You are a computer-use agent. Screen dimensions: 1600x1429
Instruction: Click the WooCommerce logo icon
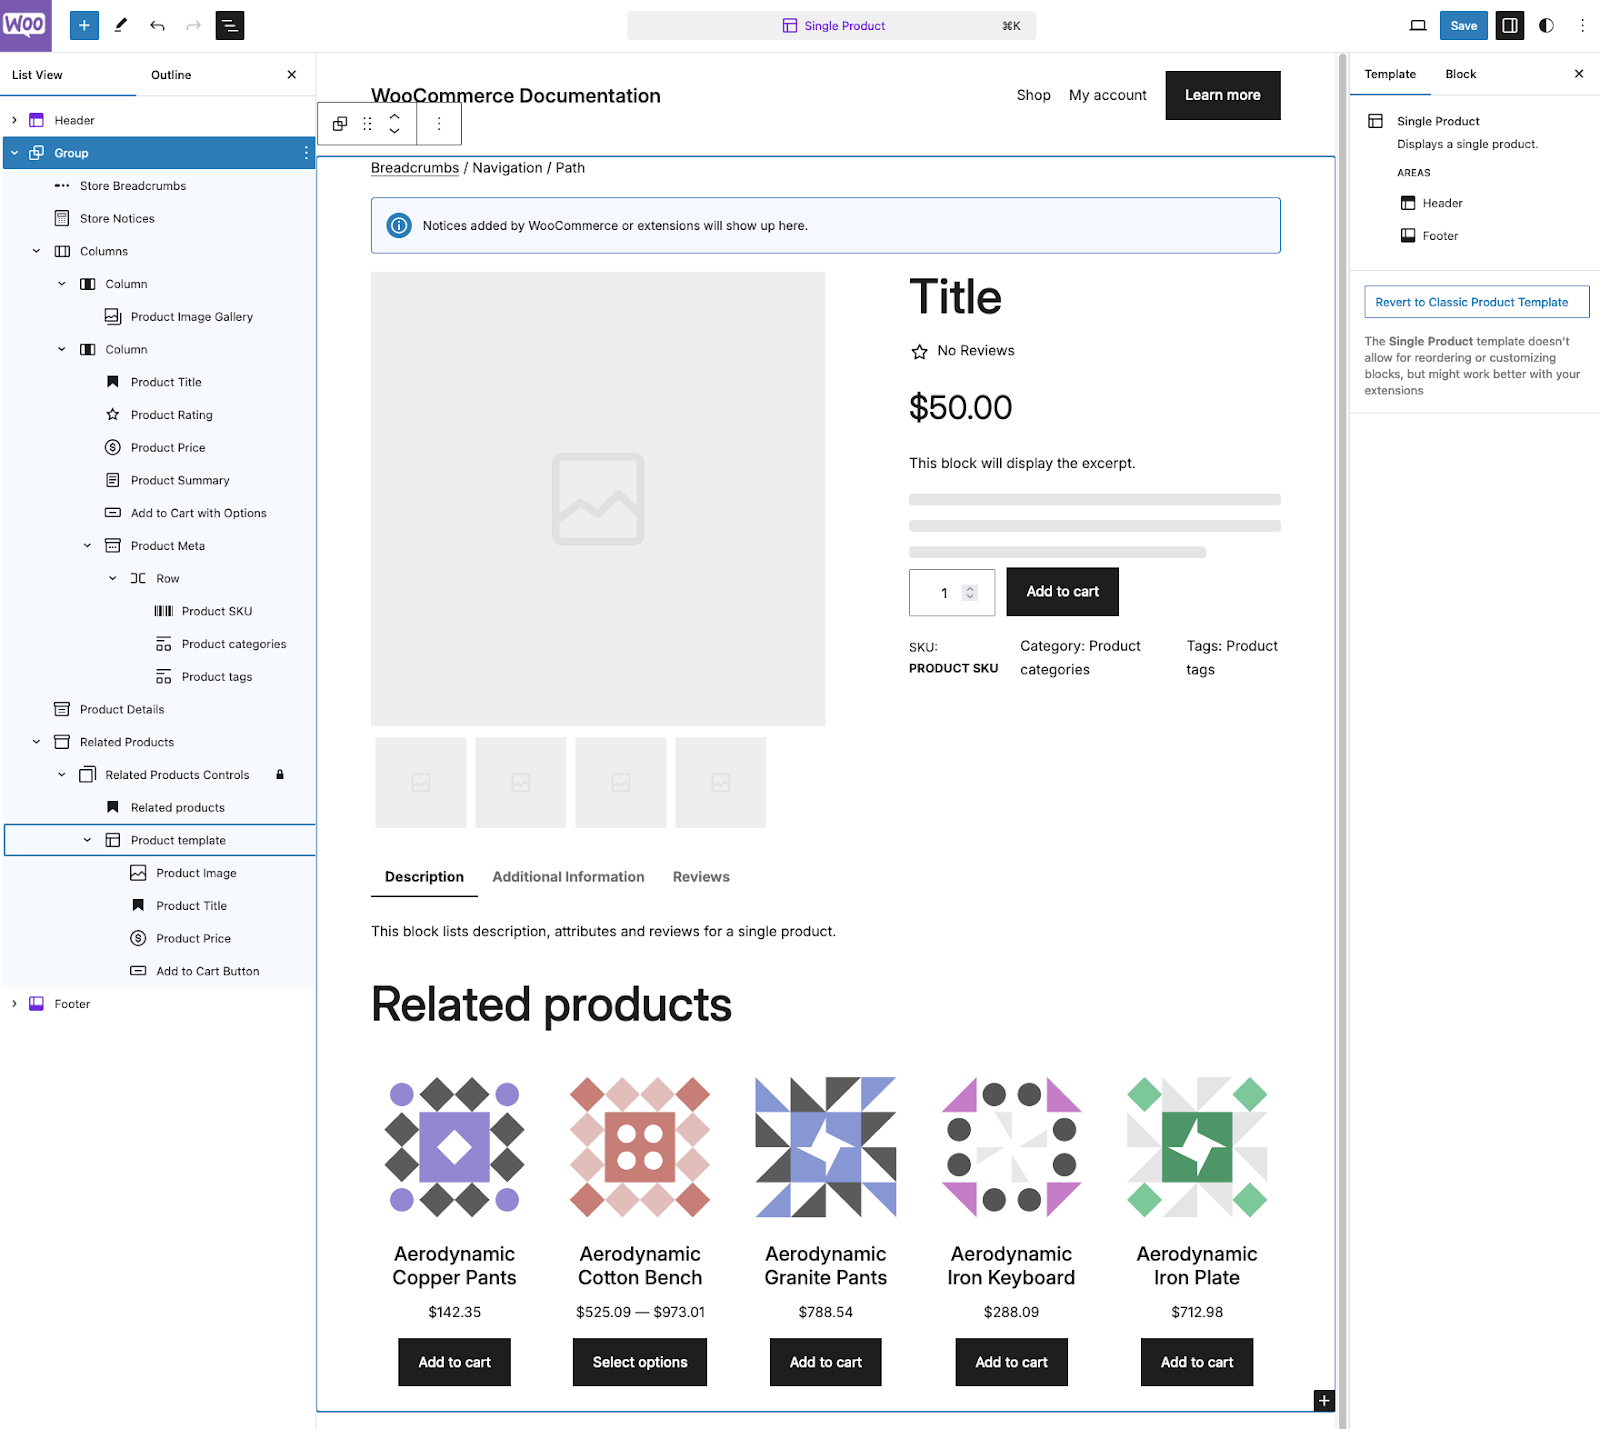26,25
